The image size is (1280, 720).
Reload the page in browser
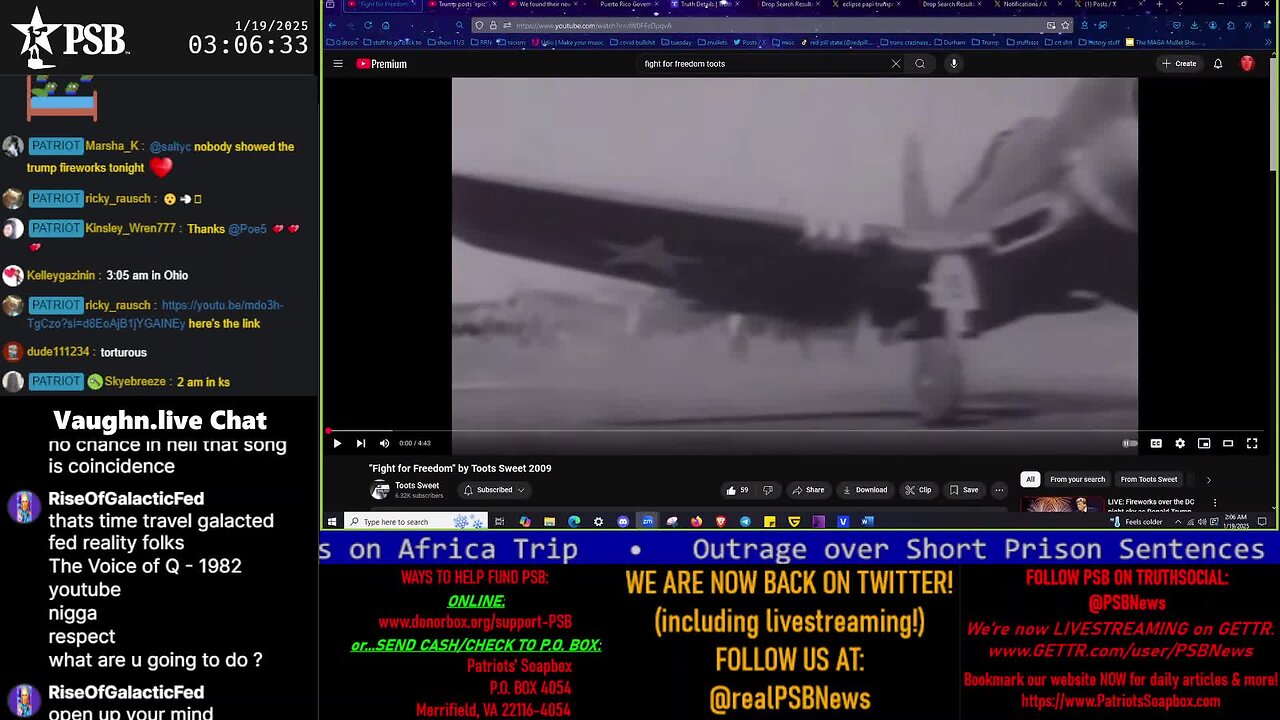point(368,25)
